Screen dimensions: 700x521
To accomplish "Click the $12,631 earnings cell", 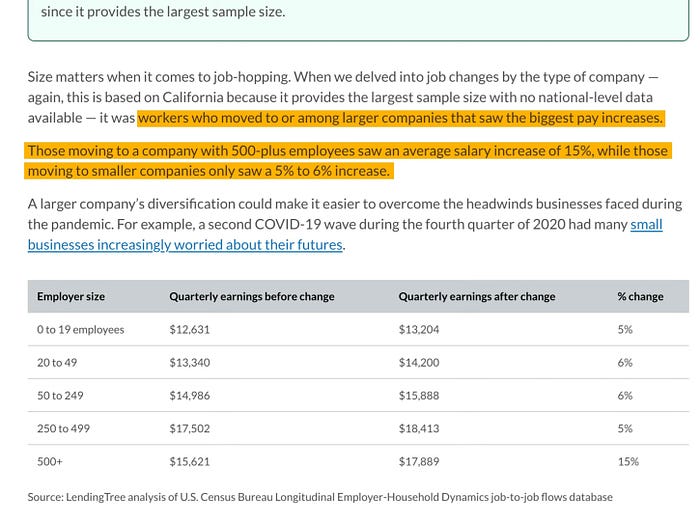I will [x=190, y=330].
